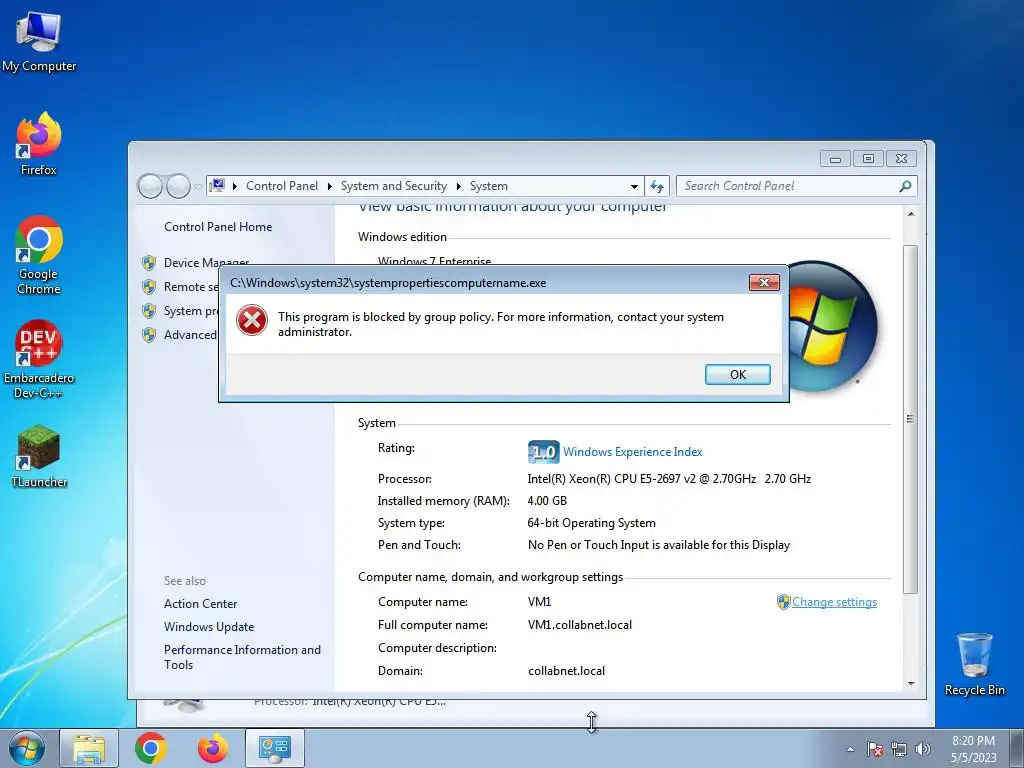Image resolution: width=1024 pixels, height=768 pixels.
Task: Click the Control Panel breadcrumb
Action: click(x=281, y=186)
